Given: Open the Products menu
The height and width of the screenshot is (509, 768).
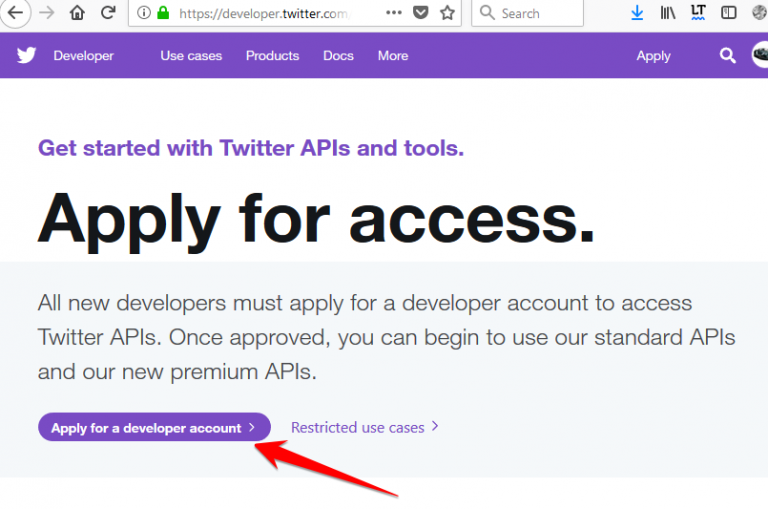Looking at the screenshot, I should pos(272,56).
